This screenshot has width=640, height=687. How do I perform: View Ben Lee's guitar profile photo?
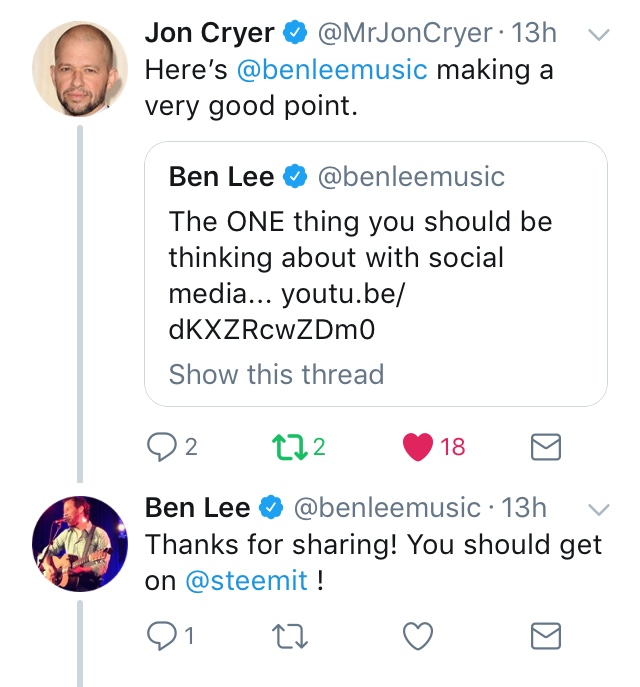pyautogui.click(x=80, y=543)
